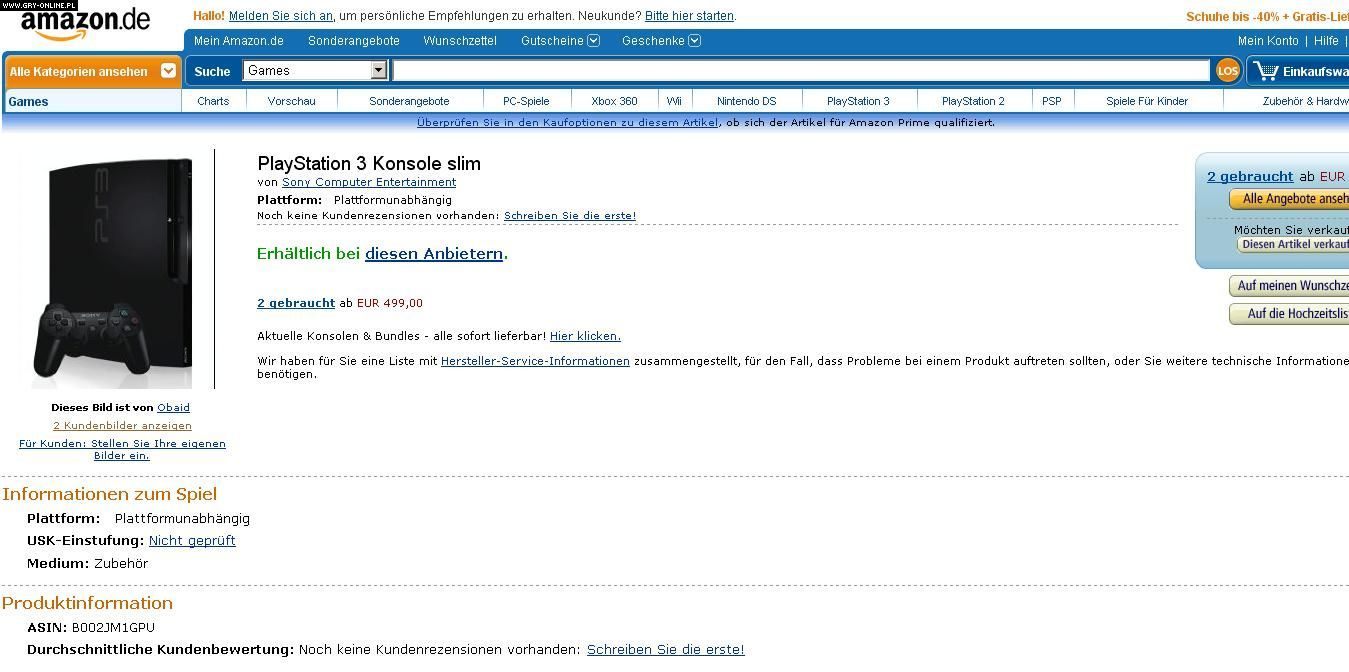
Task: Click the EUR 499,00 price
Action: [x=390, y=303]
